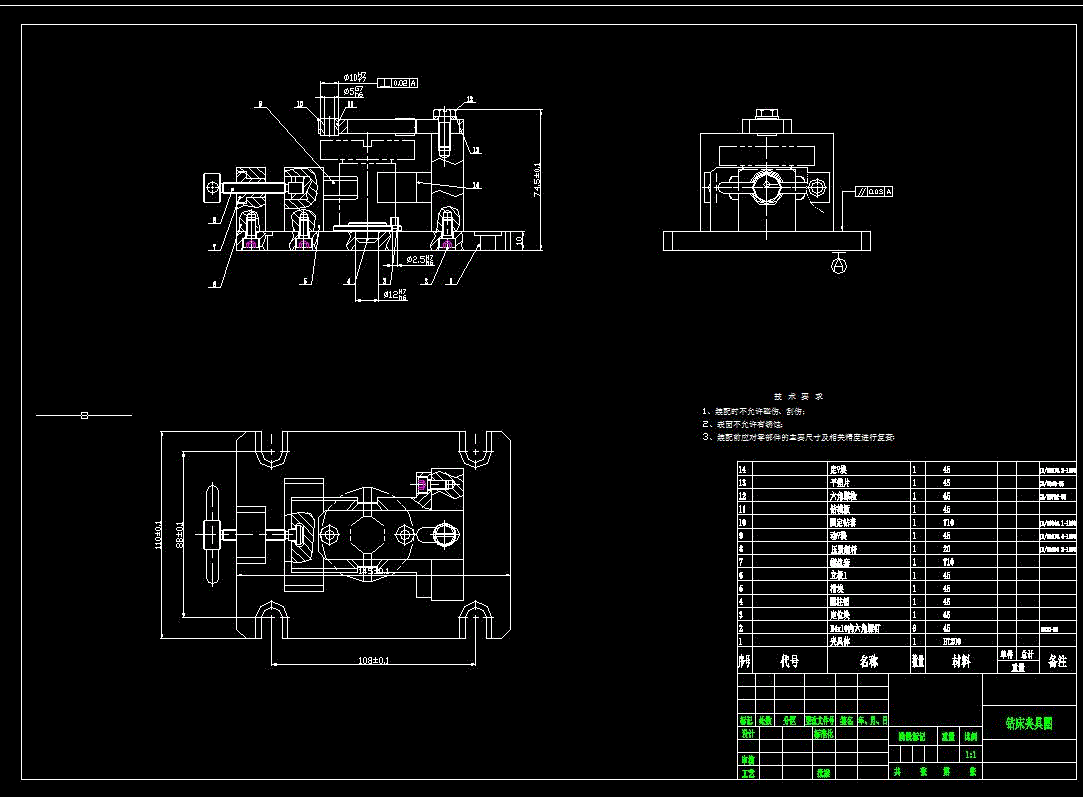Image resolution: width=1083 pixels, height=798 pixels.
Task: Click the 标准化 label in title block
Action: 824,734
